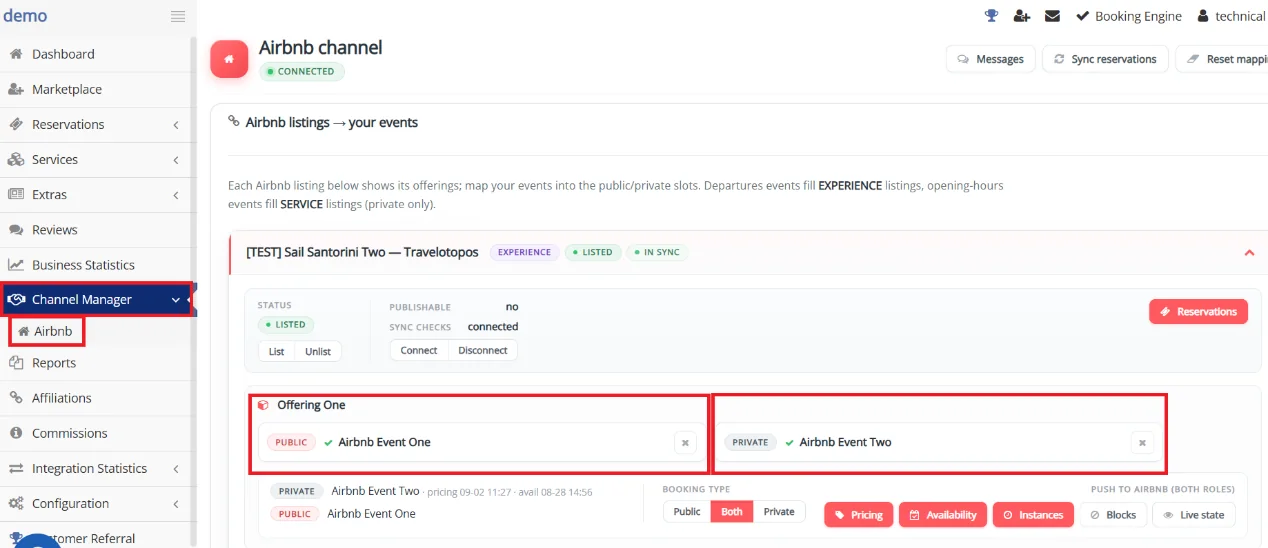Click the Disconnect sync button
Screen dimensions: 1268x548
483,350
